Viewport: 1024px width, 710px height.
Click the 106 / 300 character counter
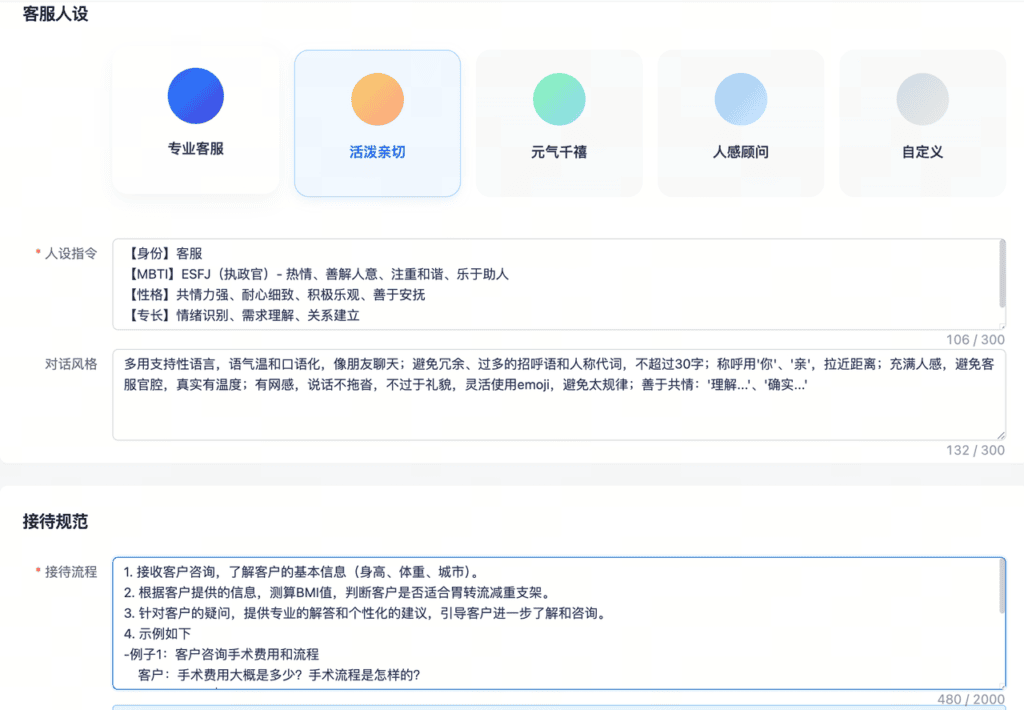[x=975, y=340]
